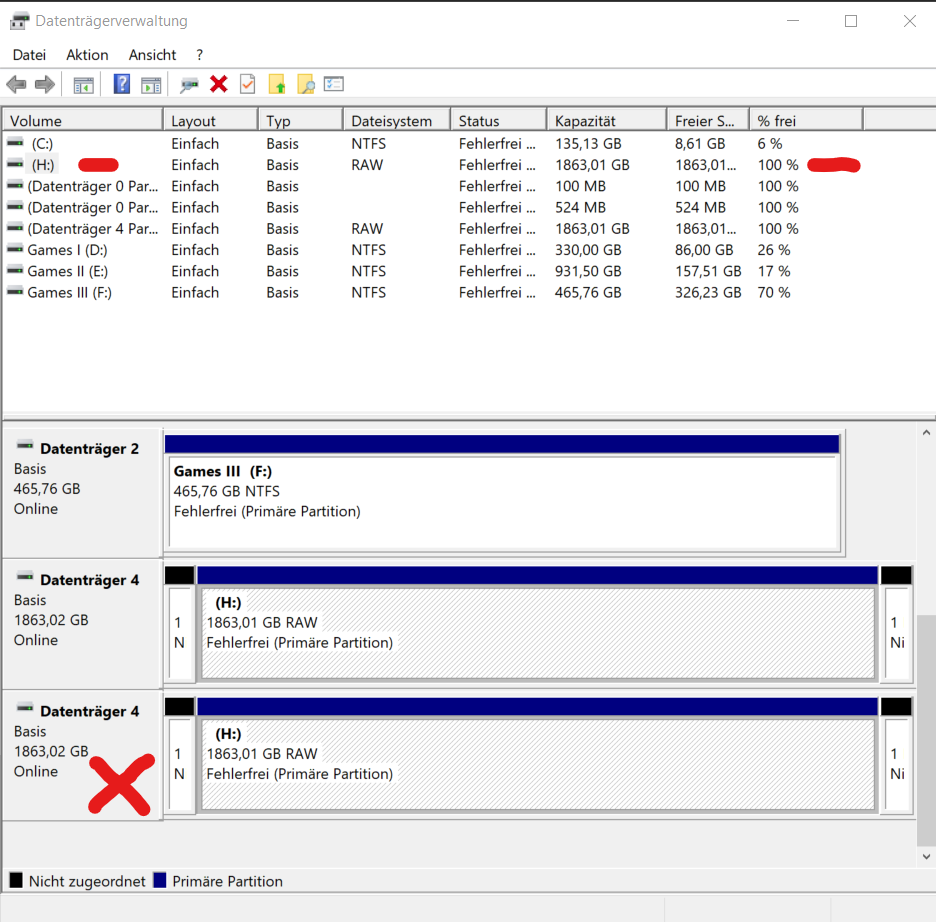Viewport: 936px width, 922px height.
Task: Open the Aktion menu
Action: pyautogui.click(x=87, y=55)
